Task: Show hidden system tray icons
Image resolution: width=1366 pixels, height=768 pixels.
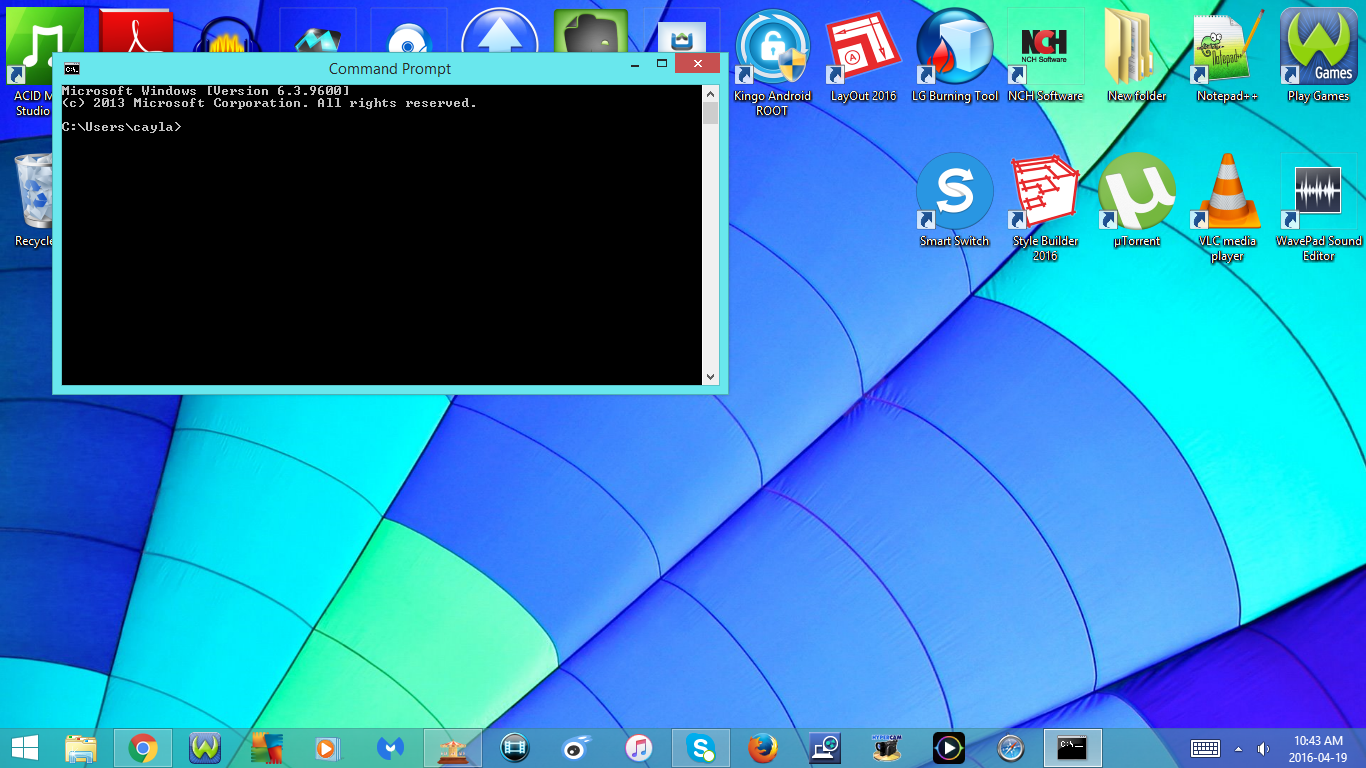Action: [1239, 749]
